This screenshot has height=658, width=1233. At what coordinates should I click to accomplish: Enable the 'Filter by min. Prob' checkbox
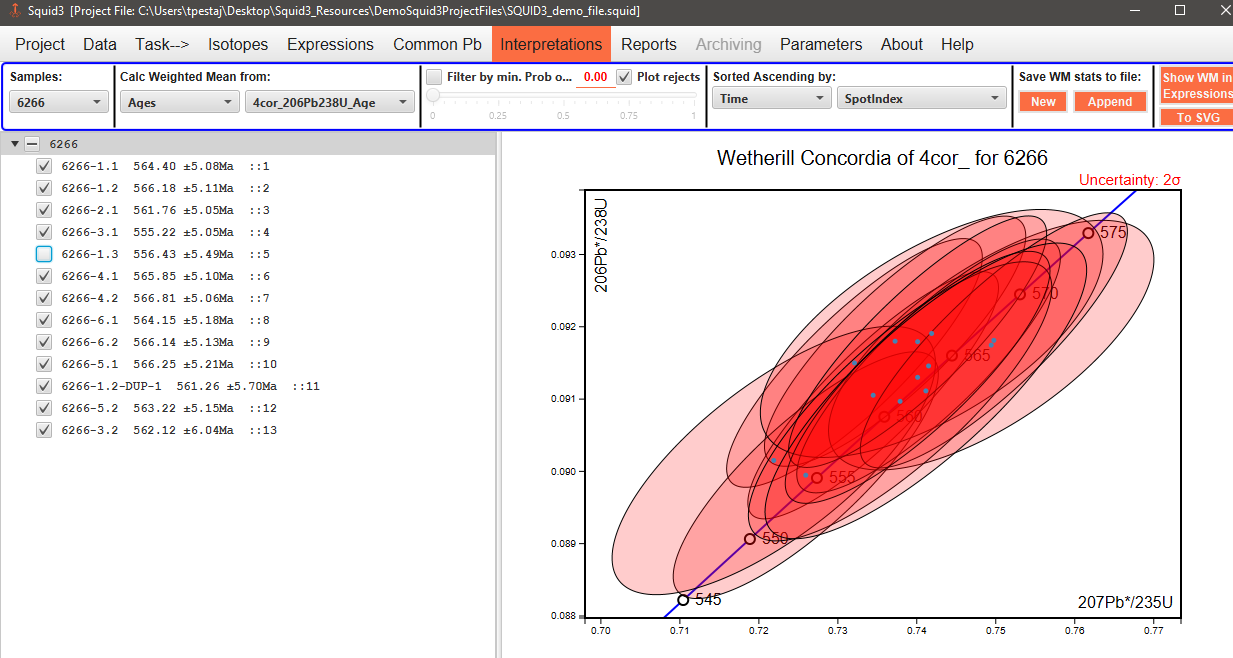coord(434,76)
